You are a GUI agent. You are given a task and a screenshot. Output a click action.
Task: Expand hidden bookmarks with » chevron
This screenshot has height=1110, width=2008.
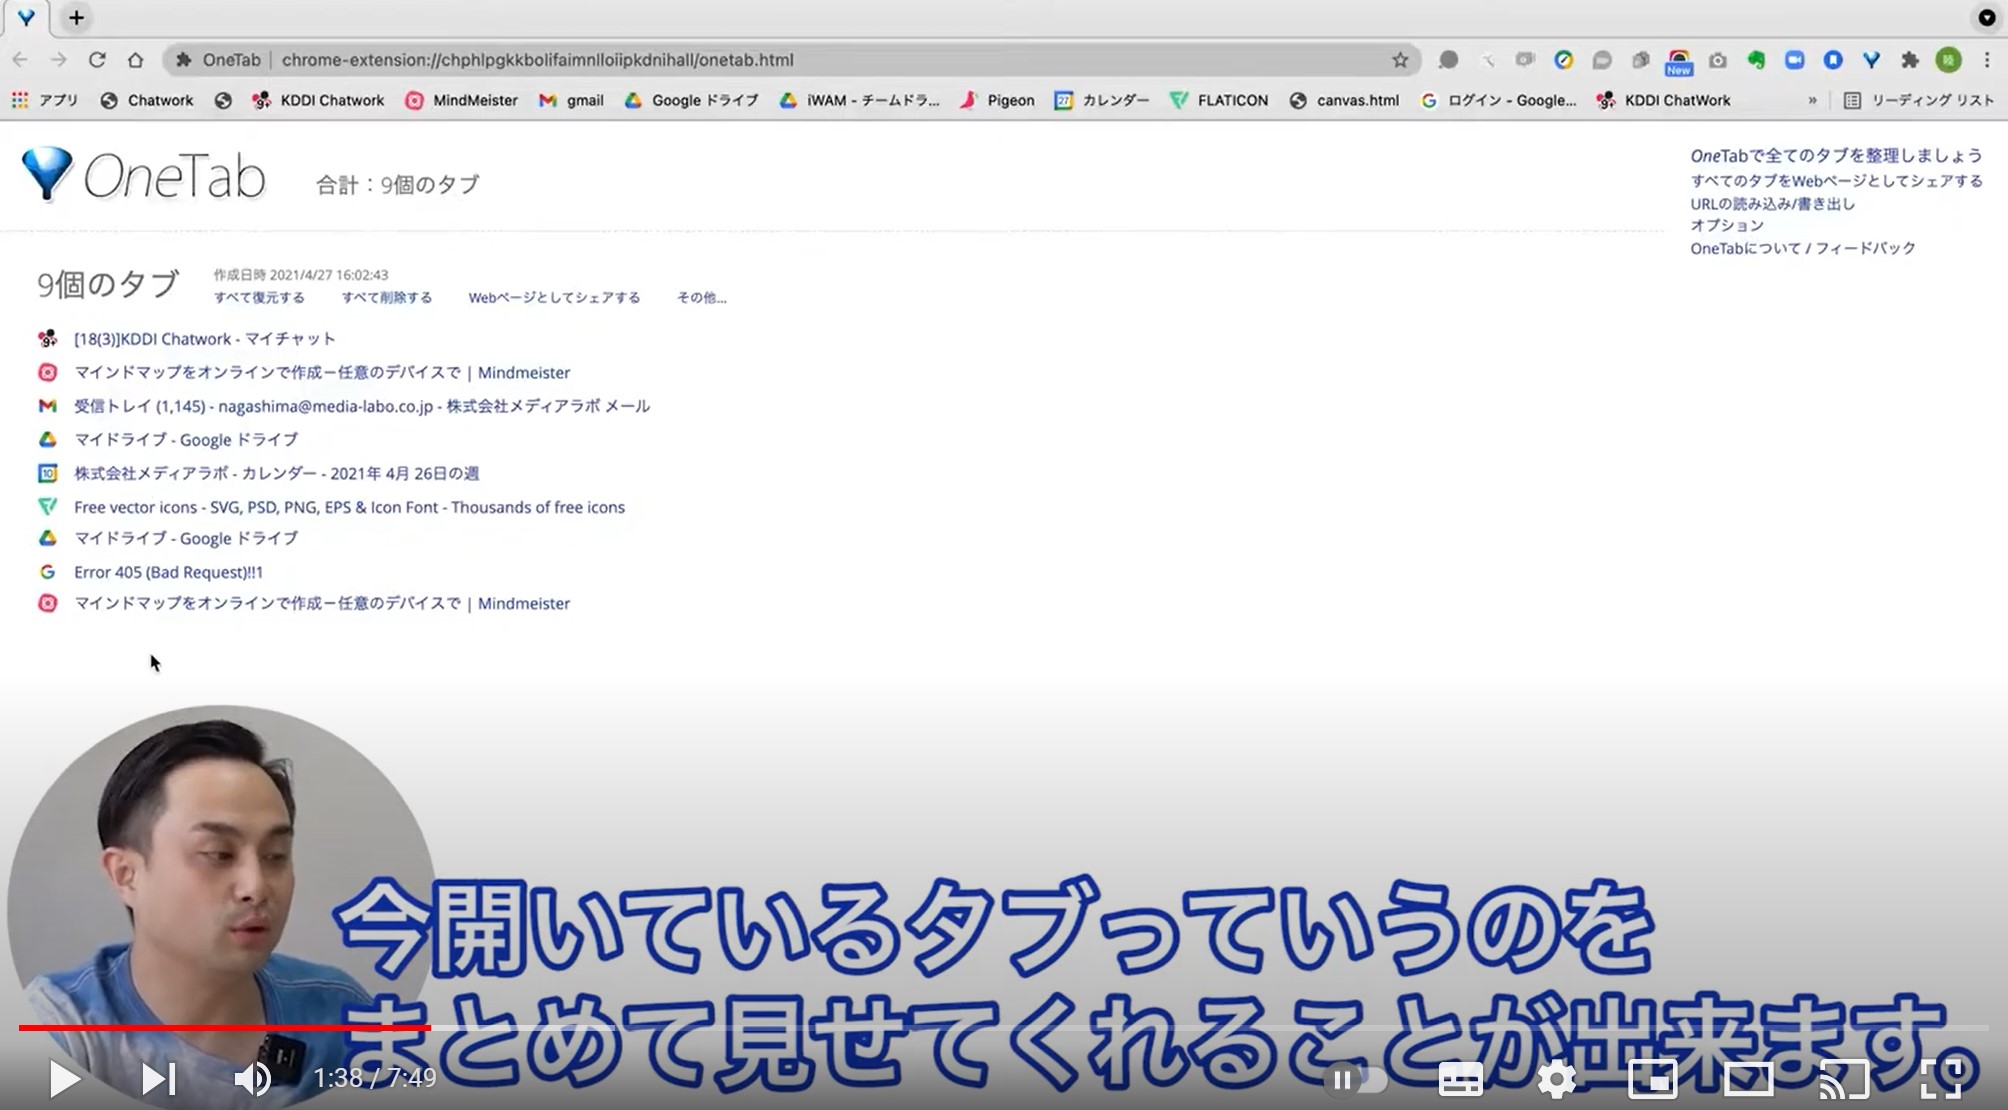(1812, 100)
